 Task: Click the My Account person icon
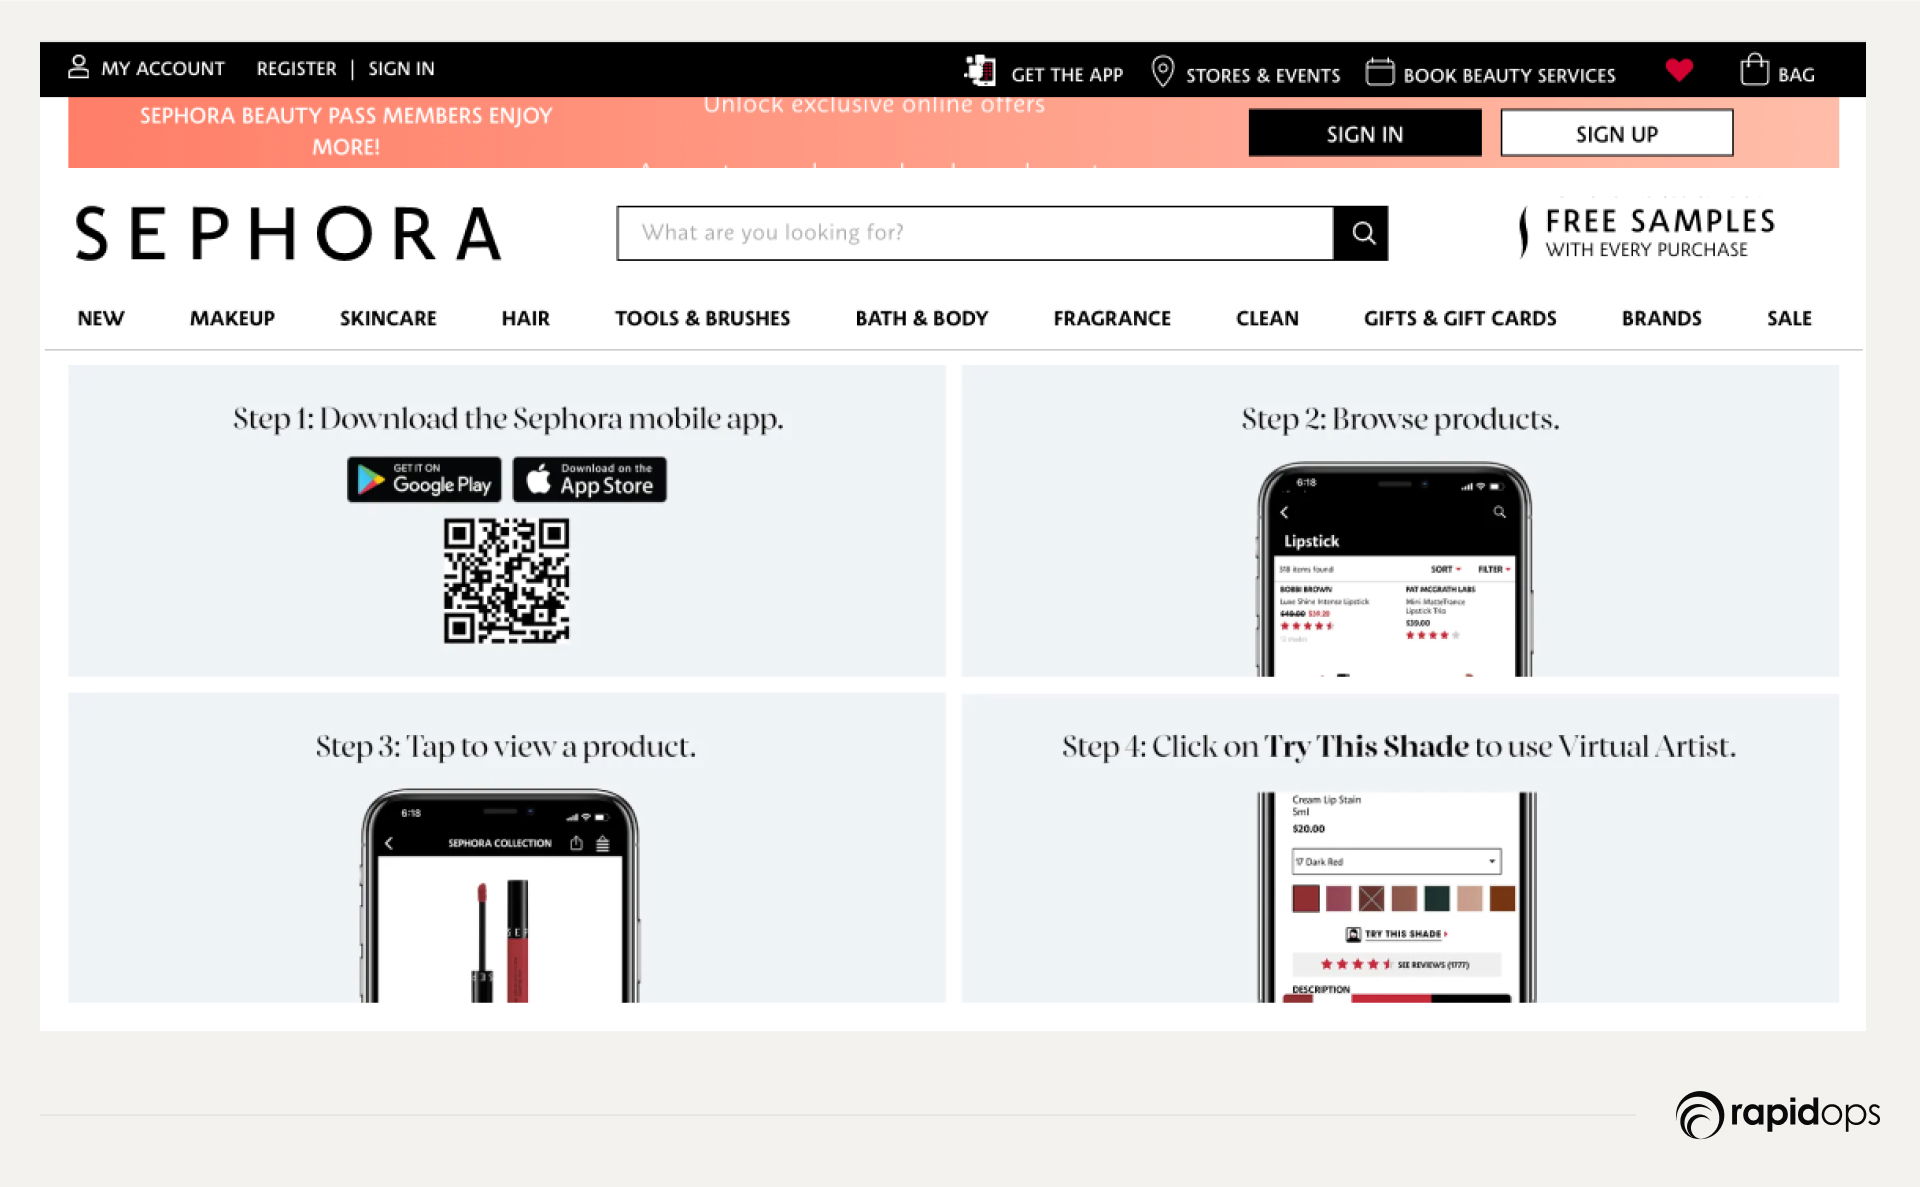pos(78,67)
